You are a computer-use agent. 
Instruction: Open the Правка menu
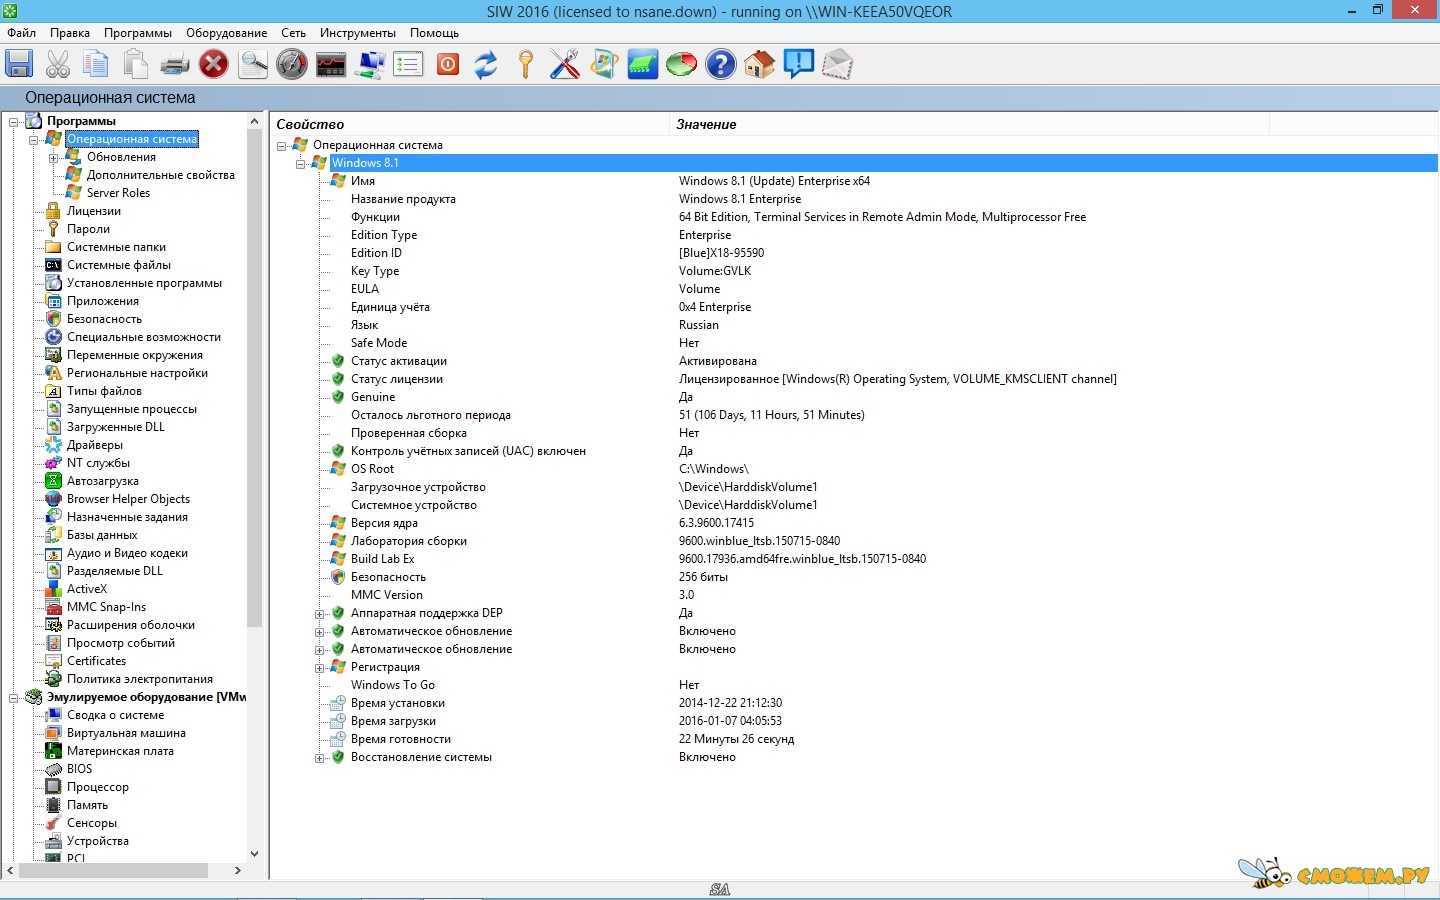click(x=70, y=33)
